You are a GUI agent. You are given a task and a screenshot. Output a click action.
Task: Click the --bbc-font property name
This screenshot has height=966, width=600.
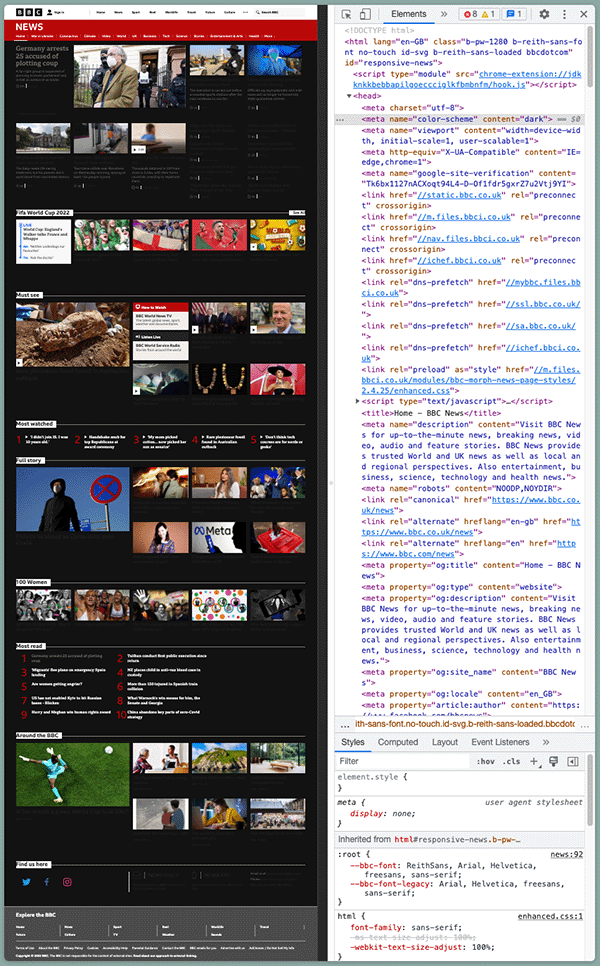click(x=373, y=865)
